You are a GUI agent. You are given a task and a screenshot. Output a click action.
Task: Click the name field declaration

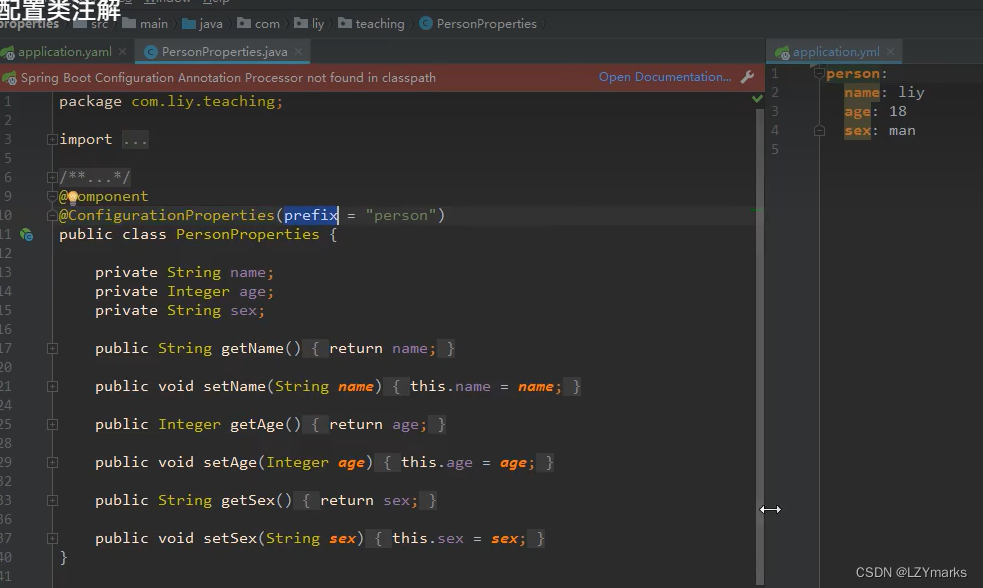184,273
